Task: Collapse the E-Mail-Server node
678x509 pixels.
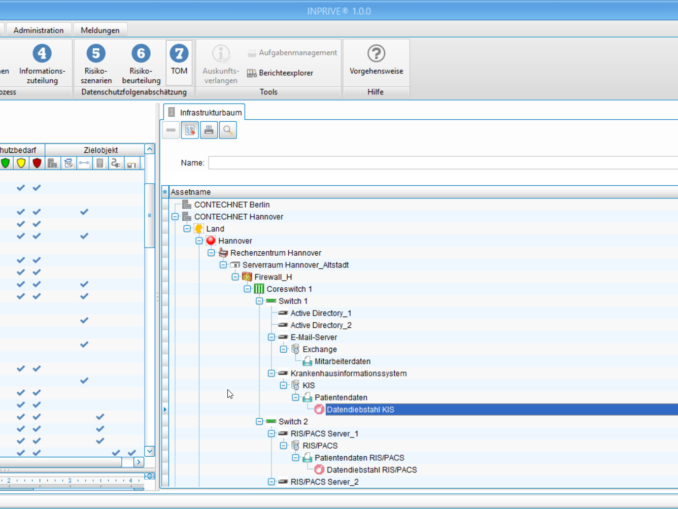Action: click(x=272, y=337)
